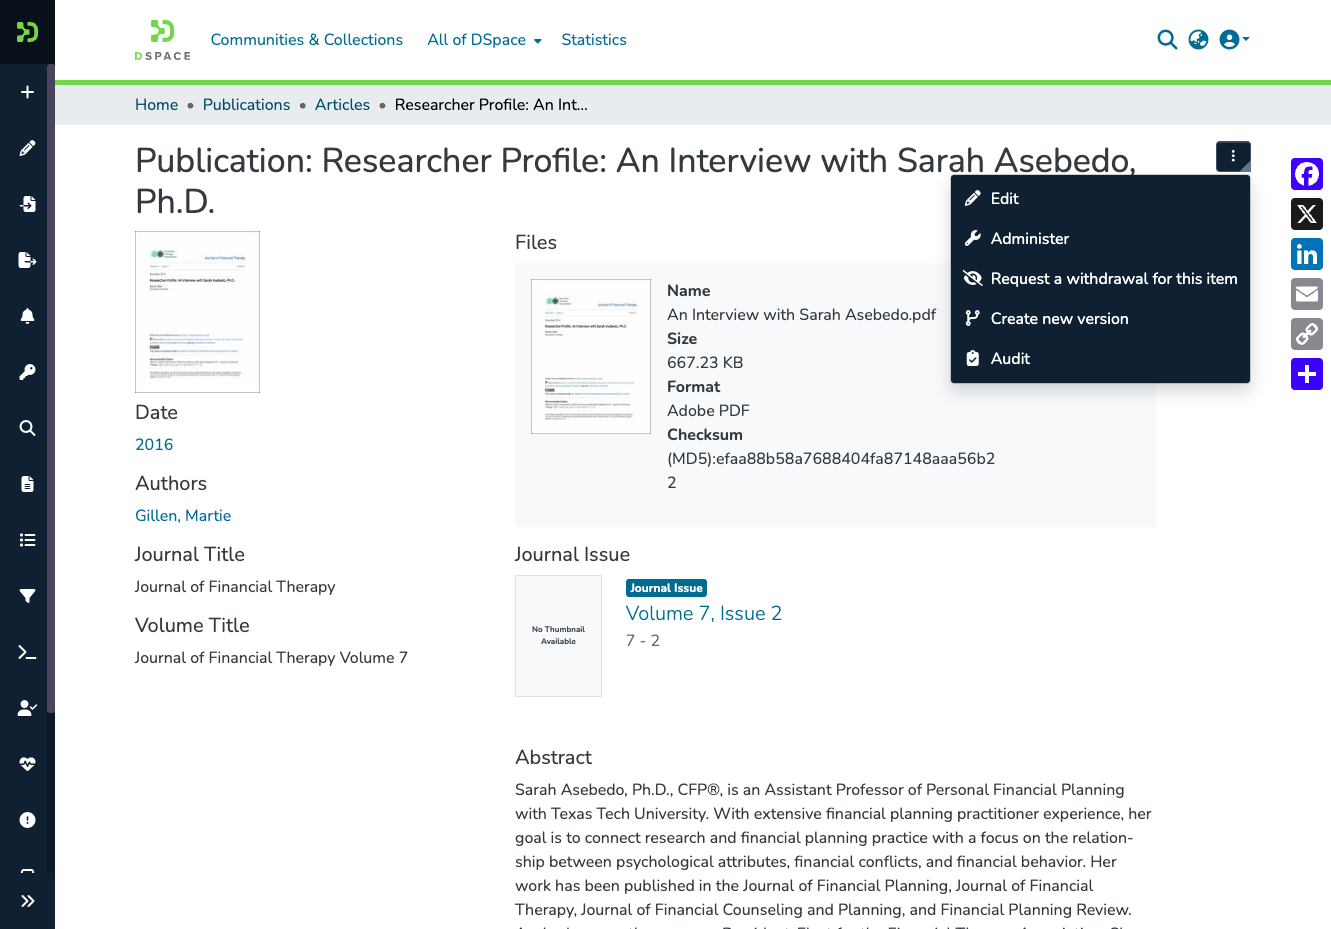Share by email using the envelope icon
This screenshot has width=1331, height=929.
point(1307,294)
